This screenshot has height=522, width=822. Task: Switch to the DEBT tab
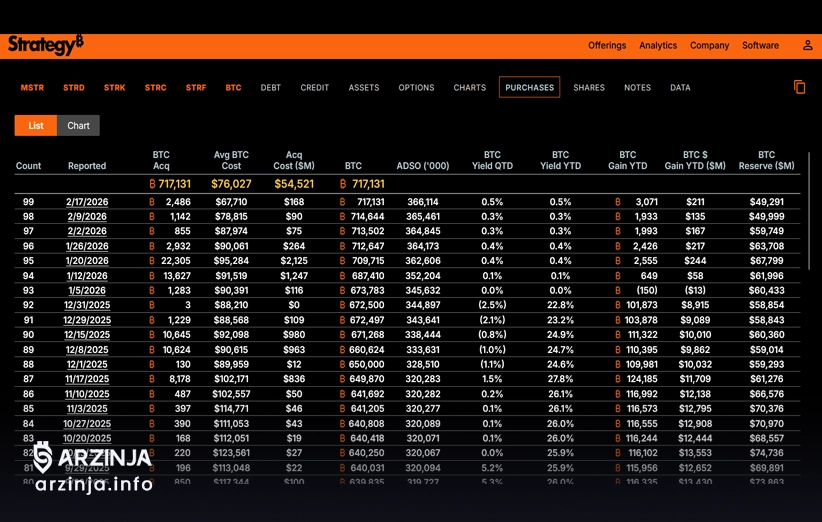click(x=271, y=88)
